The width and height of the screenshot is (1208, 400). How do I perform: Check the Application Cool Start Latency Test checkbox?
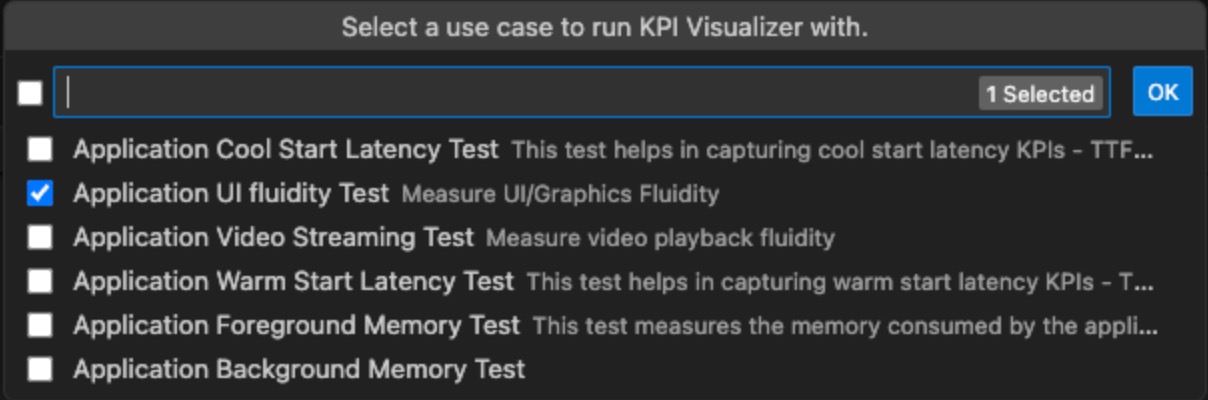tap(40, 150)
